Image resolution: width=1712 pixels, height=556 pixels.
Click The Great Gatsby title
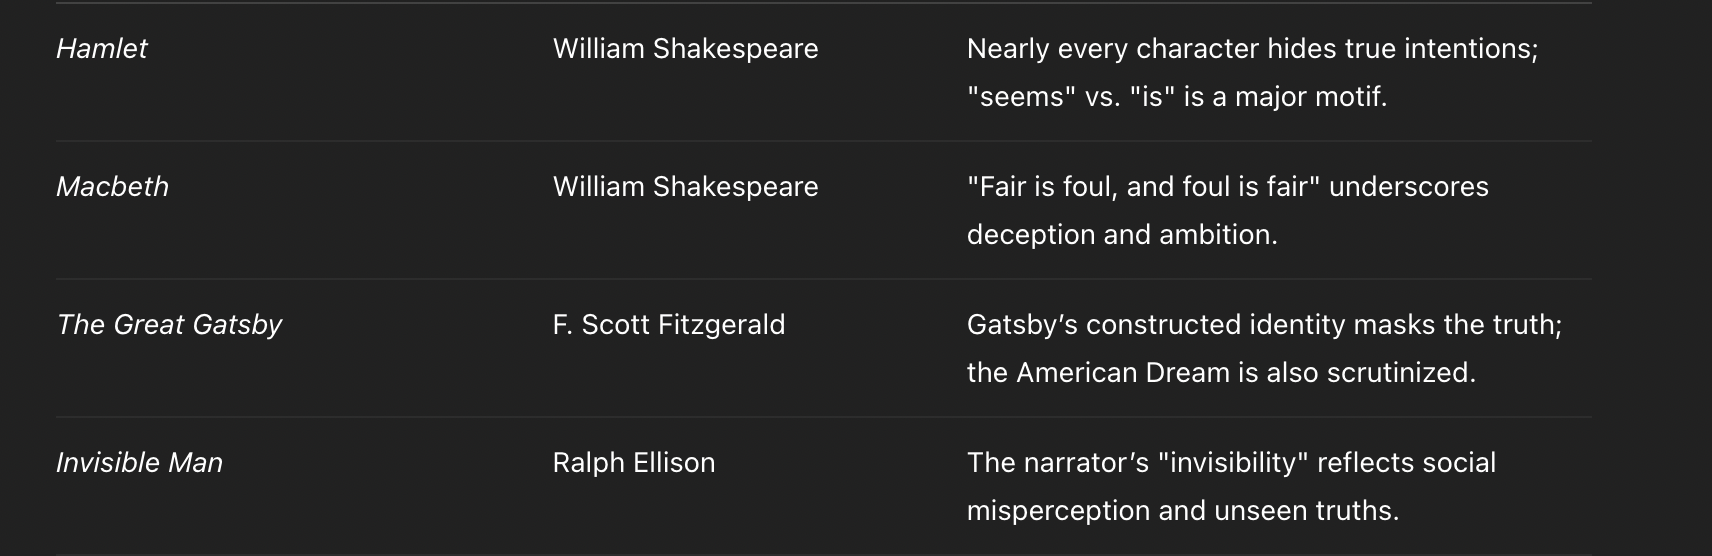click(169, 324)
